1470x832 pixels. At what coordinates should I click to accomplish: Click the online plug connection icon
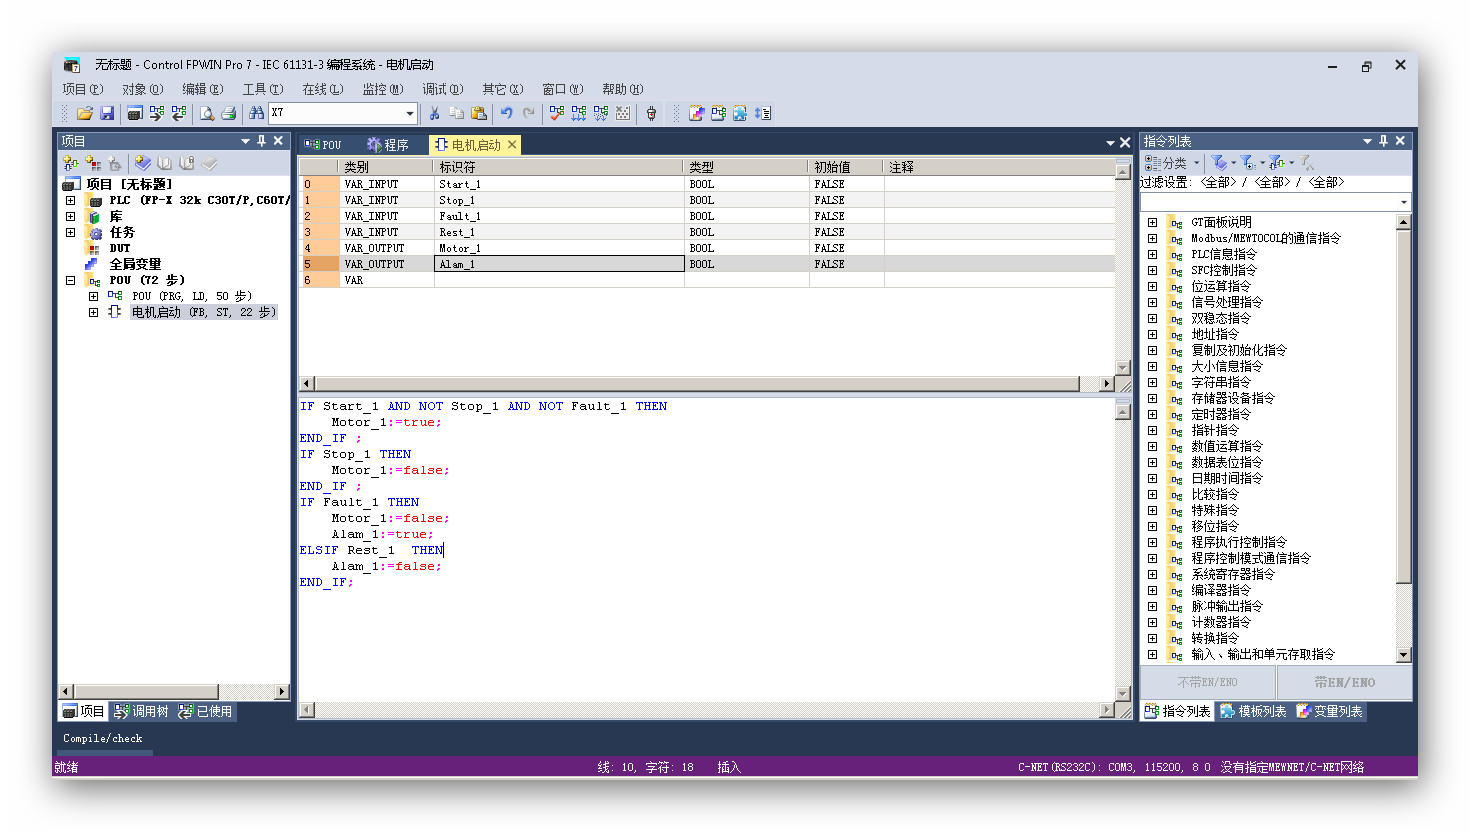coord(651,114)
